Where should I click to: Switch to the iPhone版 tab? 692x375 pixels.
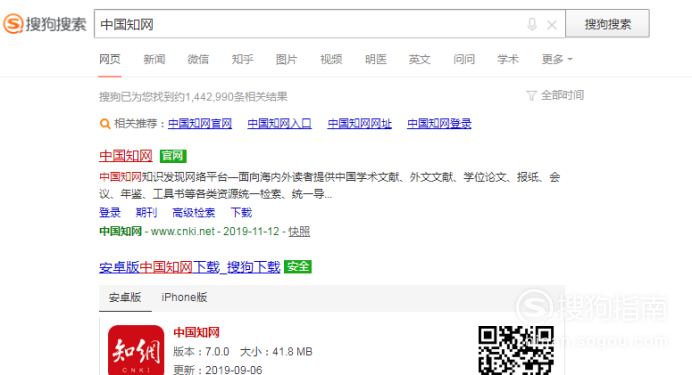(184, 298)
